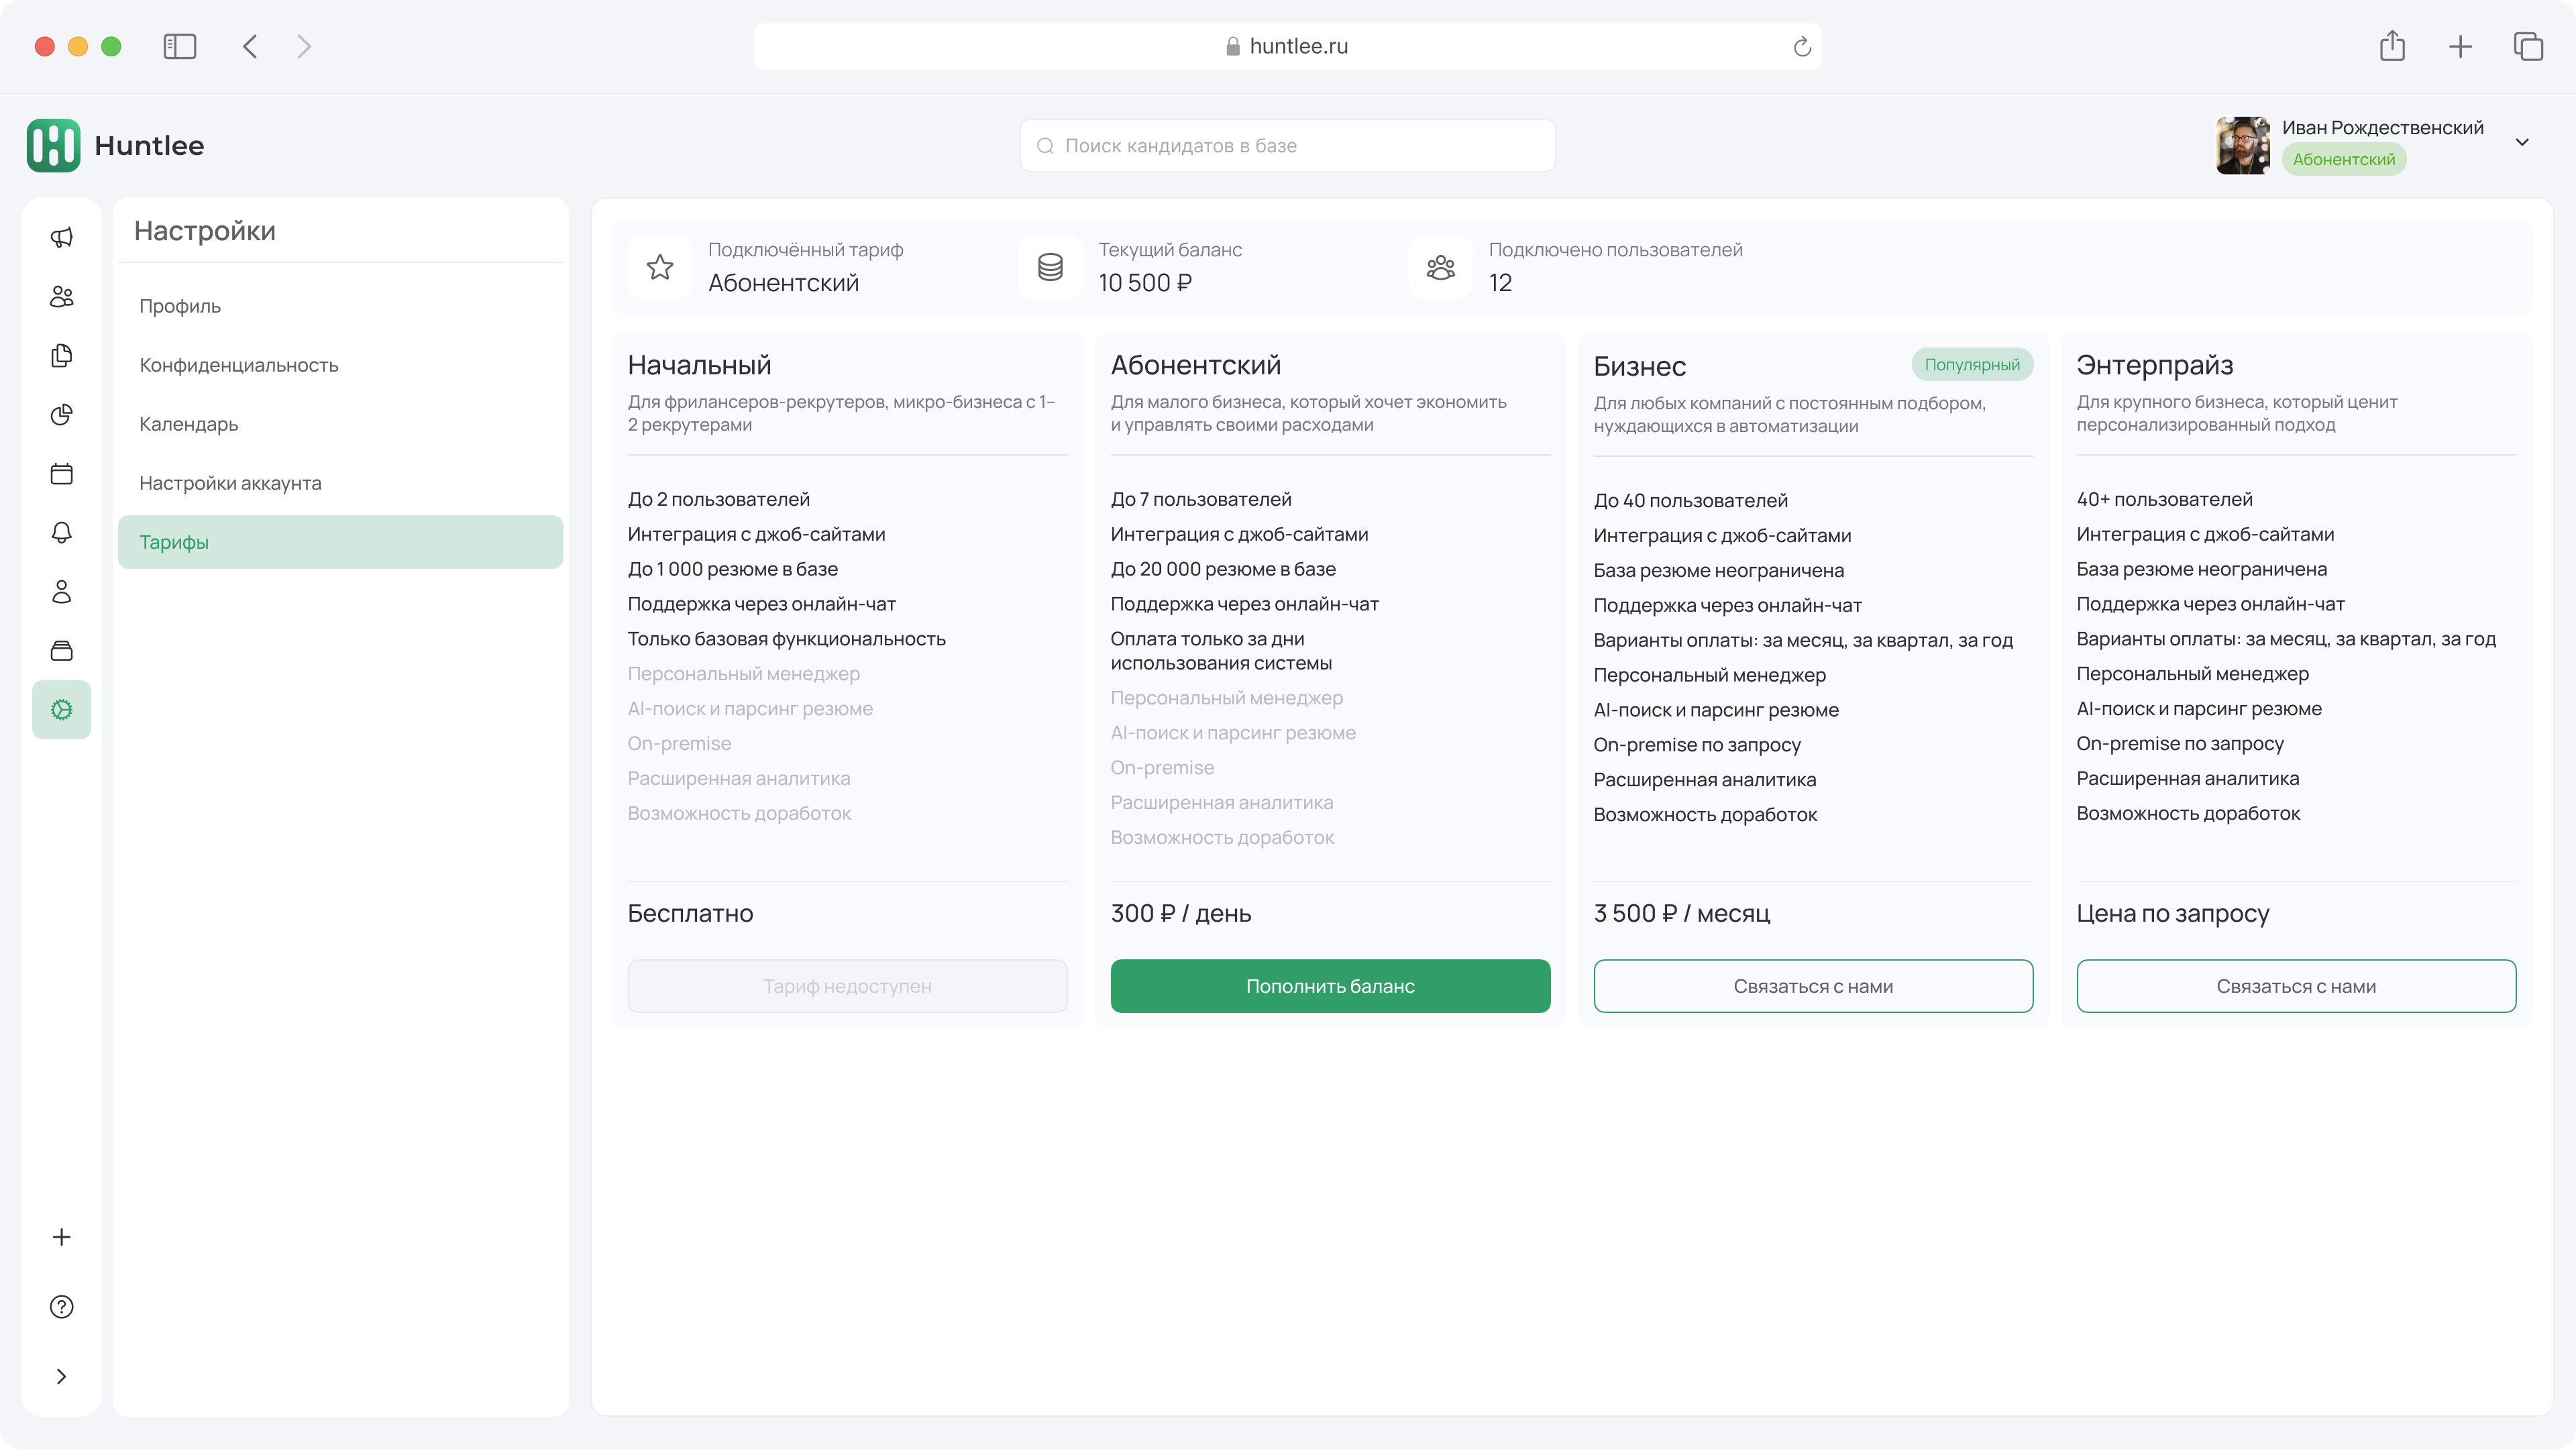Image resolution: width=2576 pixels, height=1449 pixels.
Task: Click the candidates group icon in sidebar
Action: point(62,296)
